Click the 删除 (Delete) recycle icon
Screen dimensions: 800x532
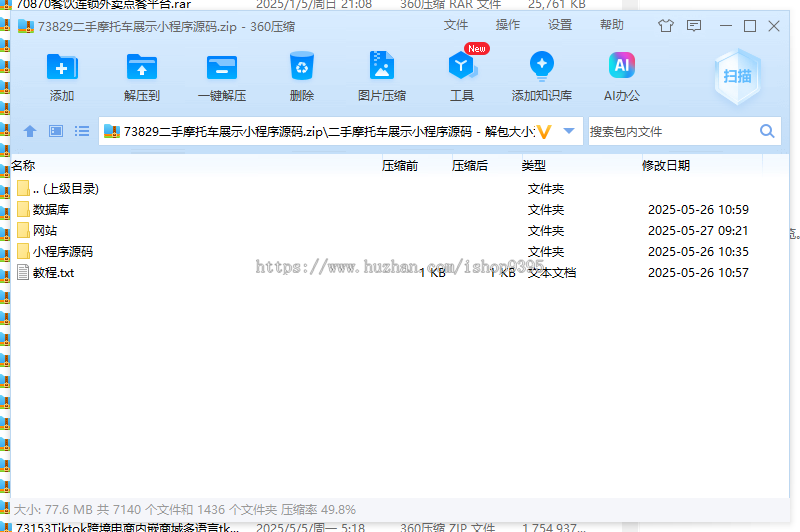[x=302, y=66]
